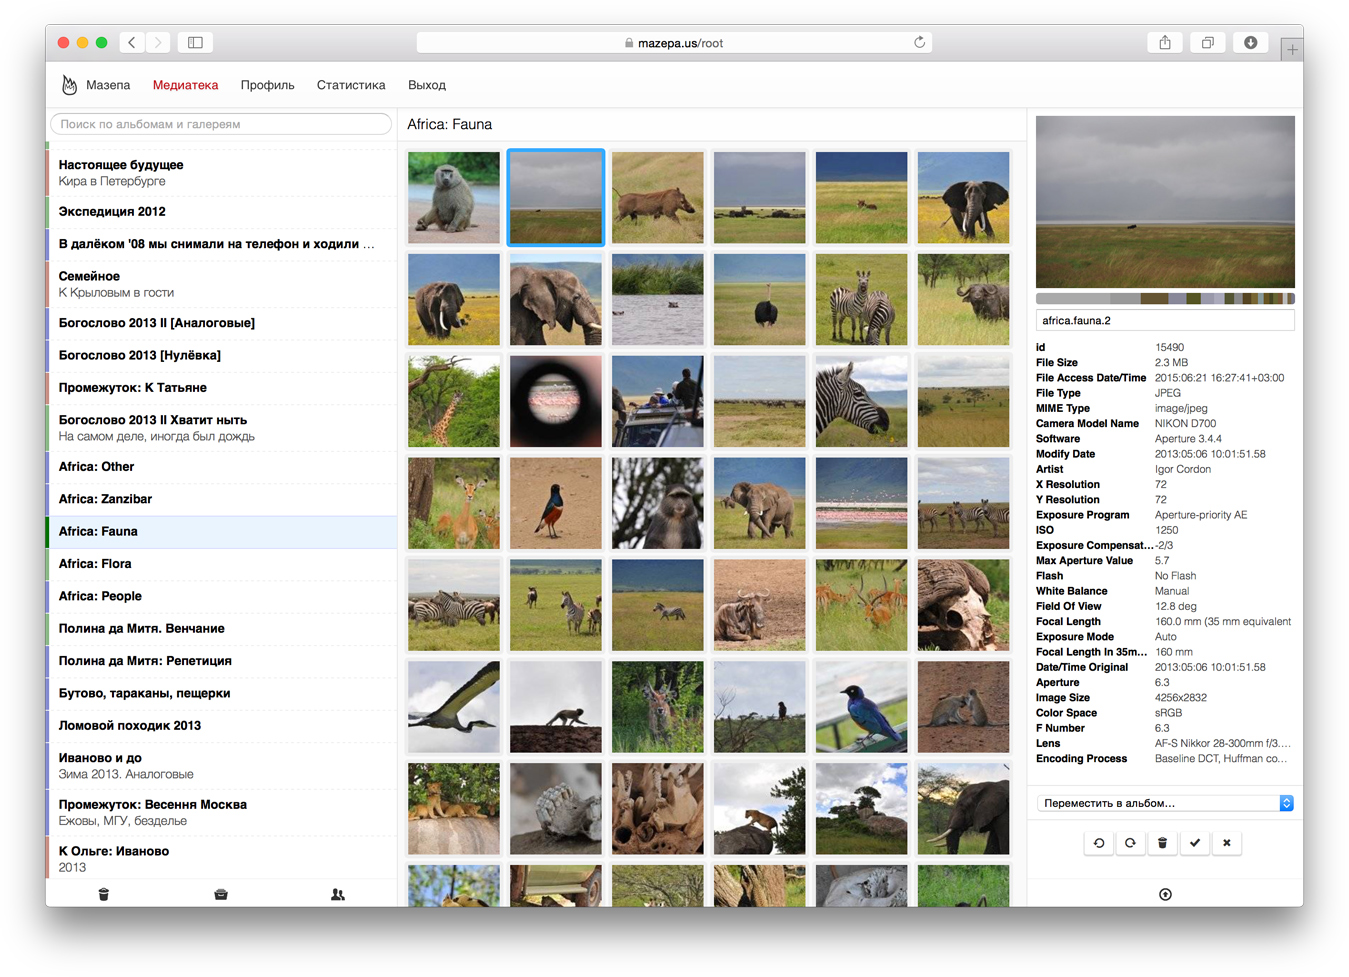
Task: Select the flying stork thumbnail
Action: [x=454, y=707]
